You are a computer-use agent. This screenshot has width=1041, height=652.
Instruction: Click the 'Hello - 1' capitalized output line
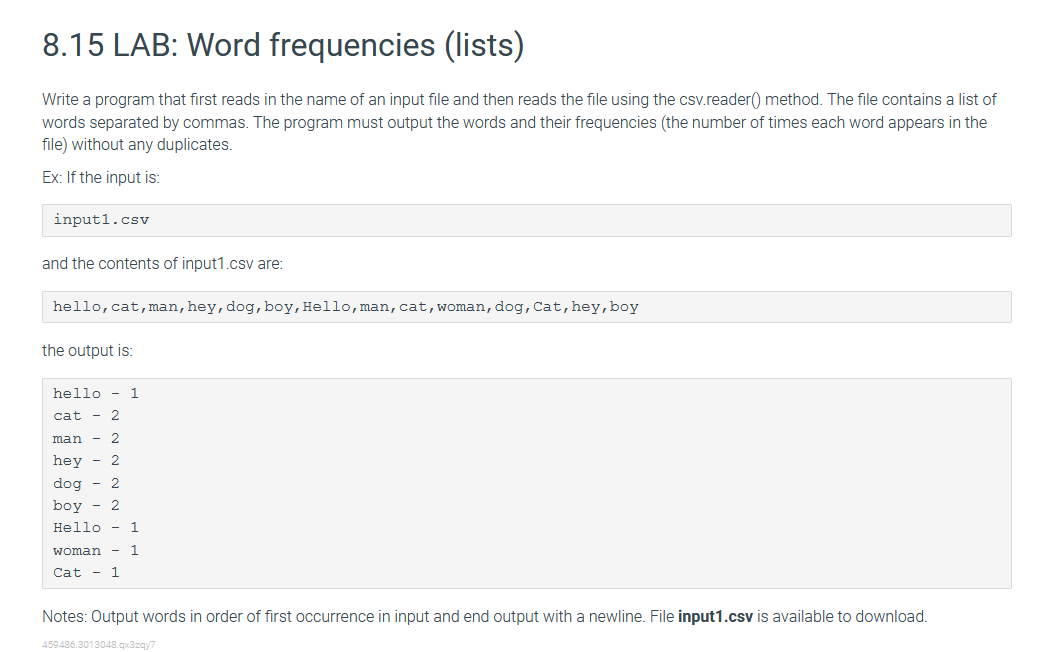(x=96, y=528)
